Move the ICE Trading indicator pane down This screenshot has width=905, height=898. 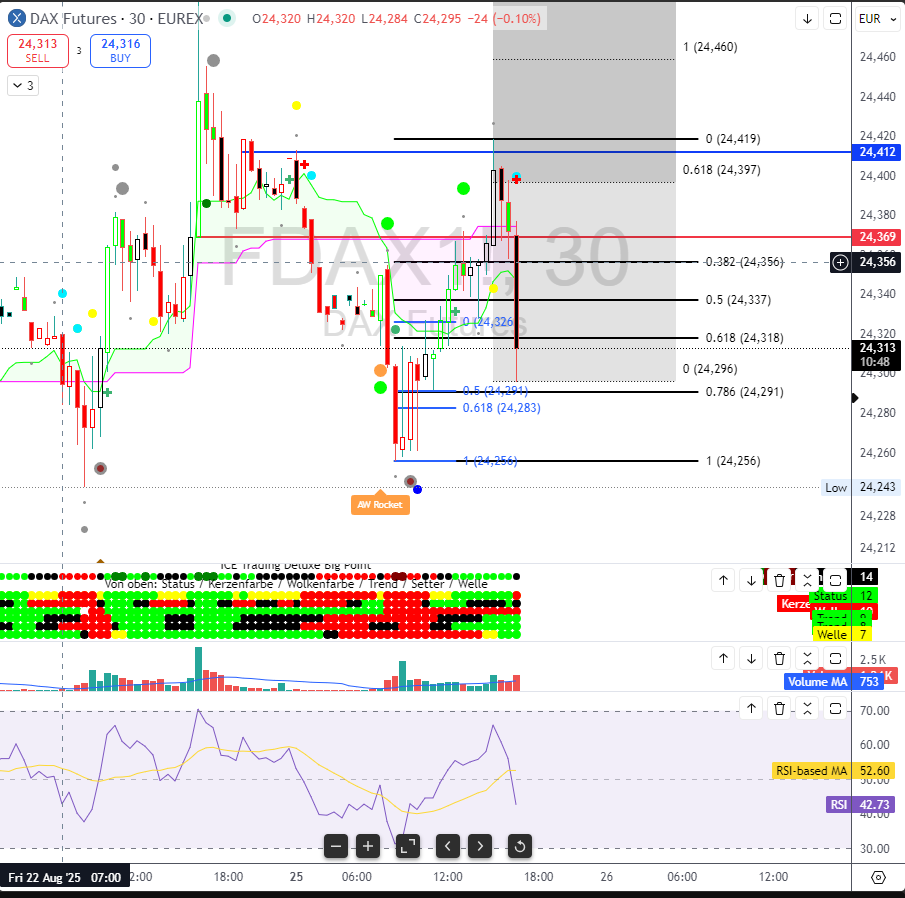point(751,580)
